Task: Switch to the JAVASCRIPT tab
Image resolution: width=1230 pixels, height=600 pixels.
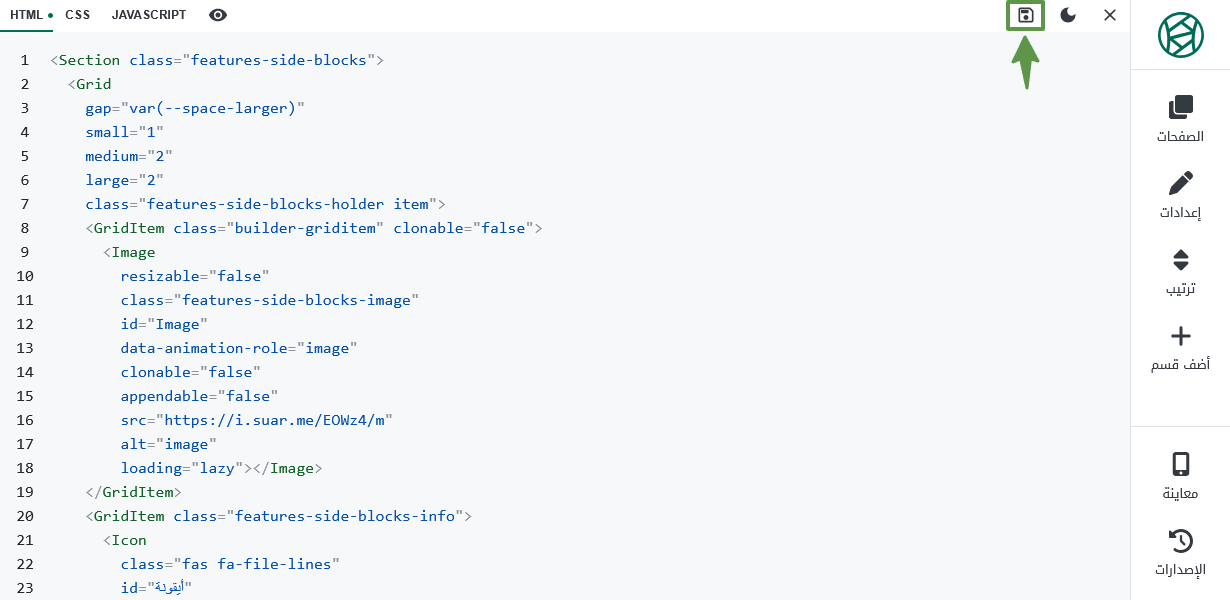Action: tap(149, 15)
